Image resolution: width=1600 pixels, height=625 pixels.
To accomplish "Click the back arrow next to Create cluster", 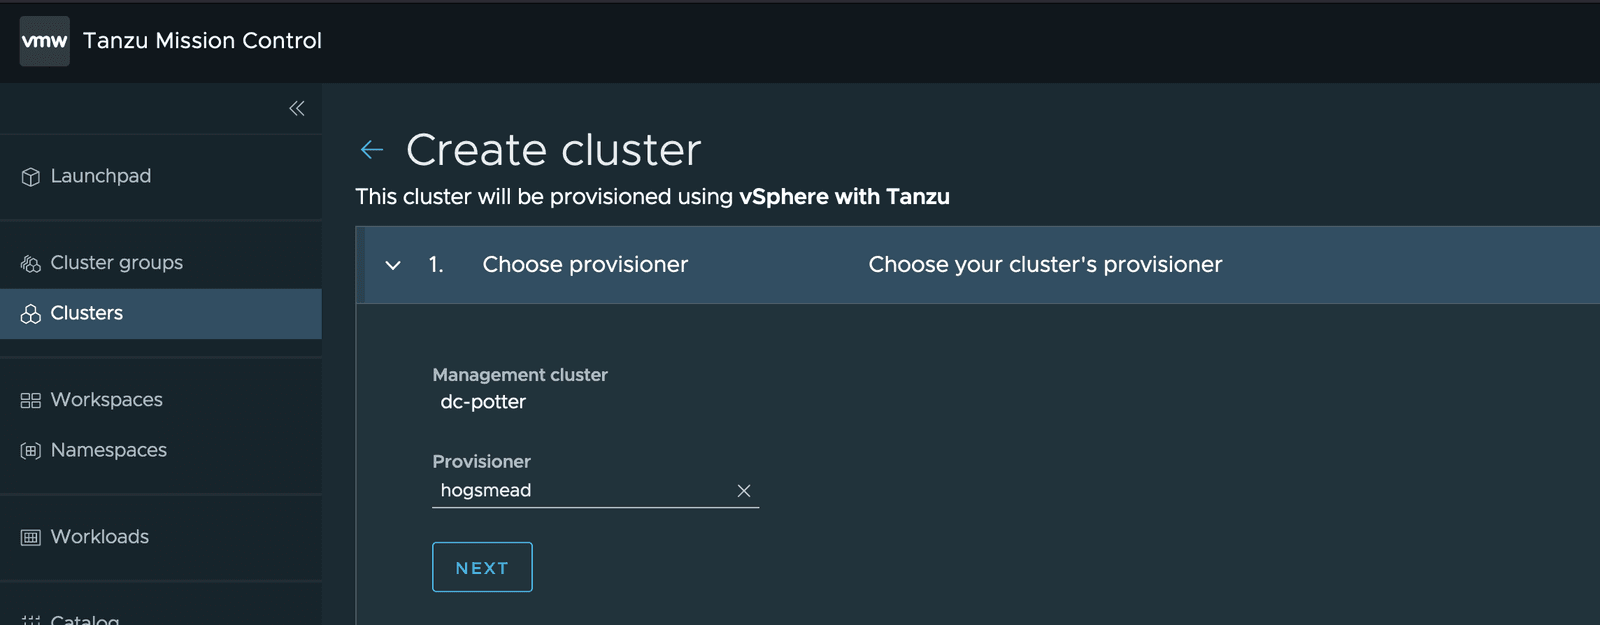I will pyautogui.click(x=371, y=149).
